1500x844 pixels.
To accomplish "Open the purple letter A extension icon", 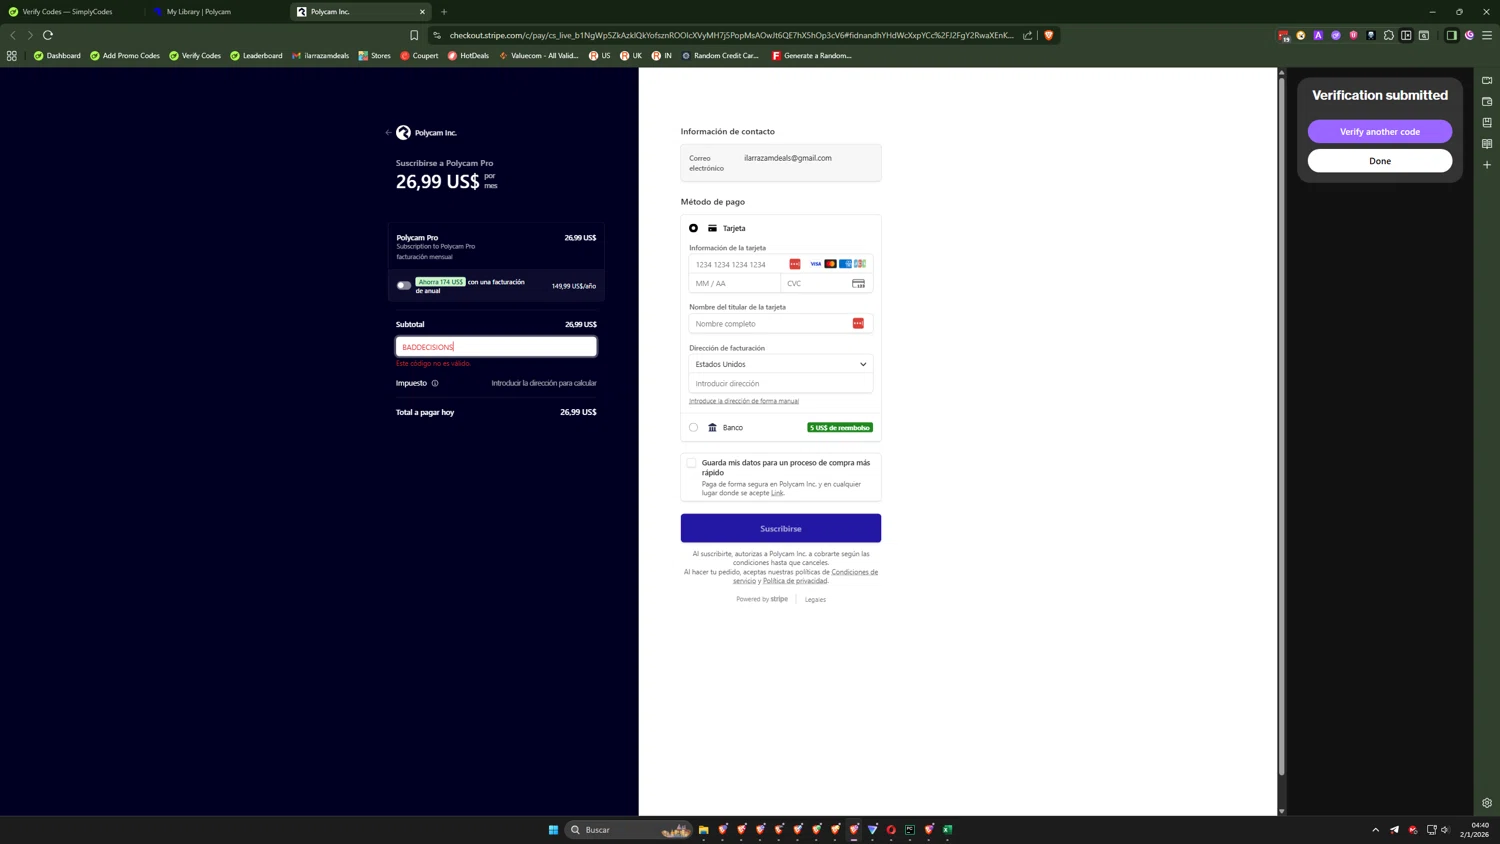I will point(1318,35).
